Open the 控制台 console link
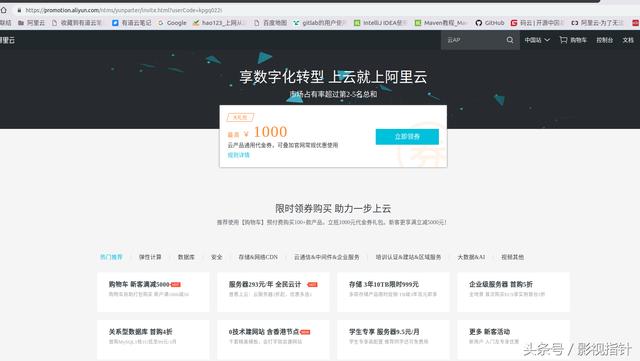Image resolution: width=640 pixels, height=361 pixels. [604, 40]
